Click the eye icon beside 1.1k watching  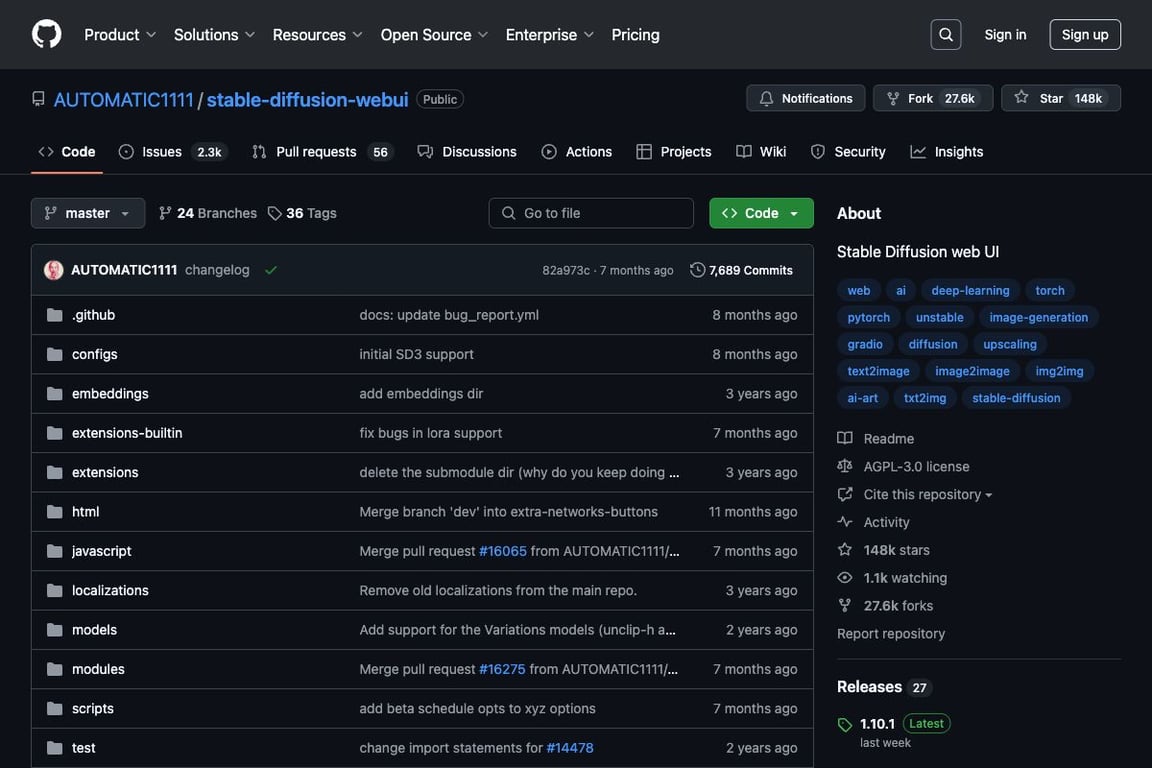(x=845, y=578)
